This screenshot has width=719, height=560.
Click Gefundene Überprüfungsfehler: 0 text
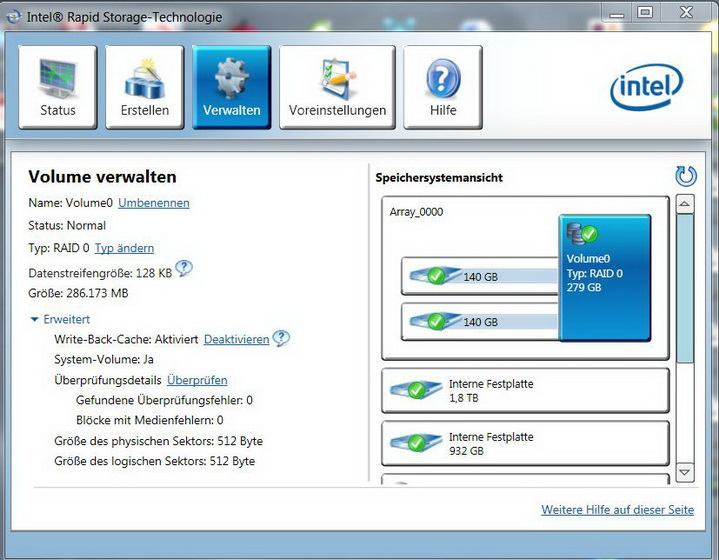[164, 400]
